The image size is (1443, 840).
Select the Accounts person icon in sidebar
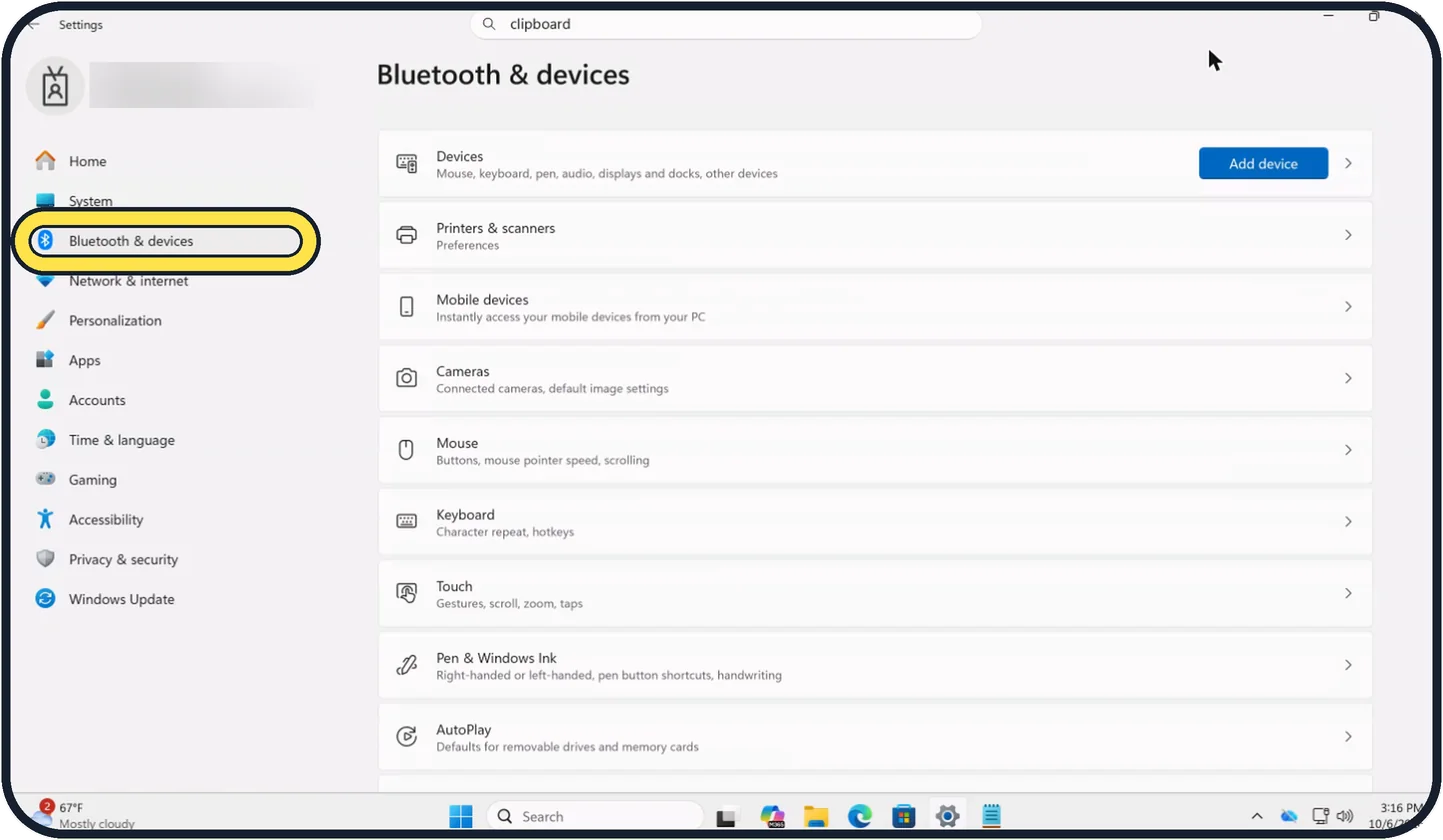point(45,400)
